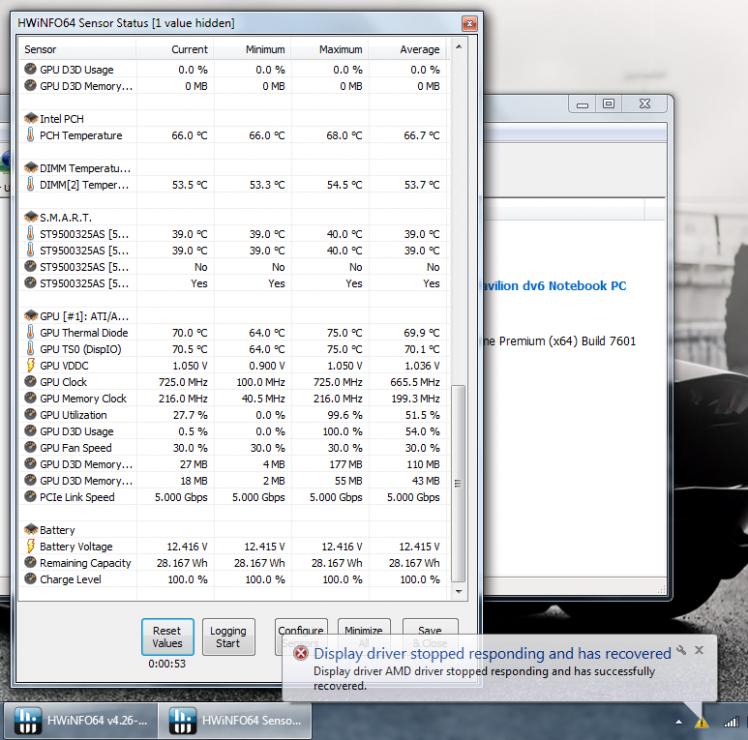Click the GPU VDDC lightning bolt icon

[x=30, y=365]
